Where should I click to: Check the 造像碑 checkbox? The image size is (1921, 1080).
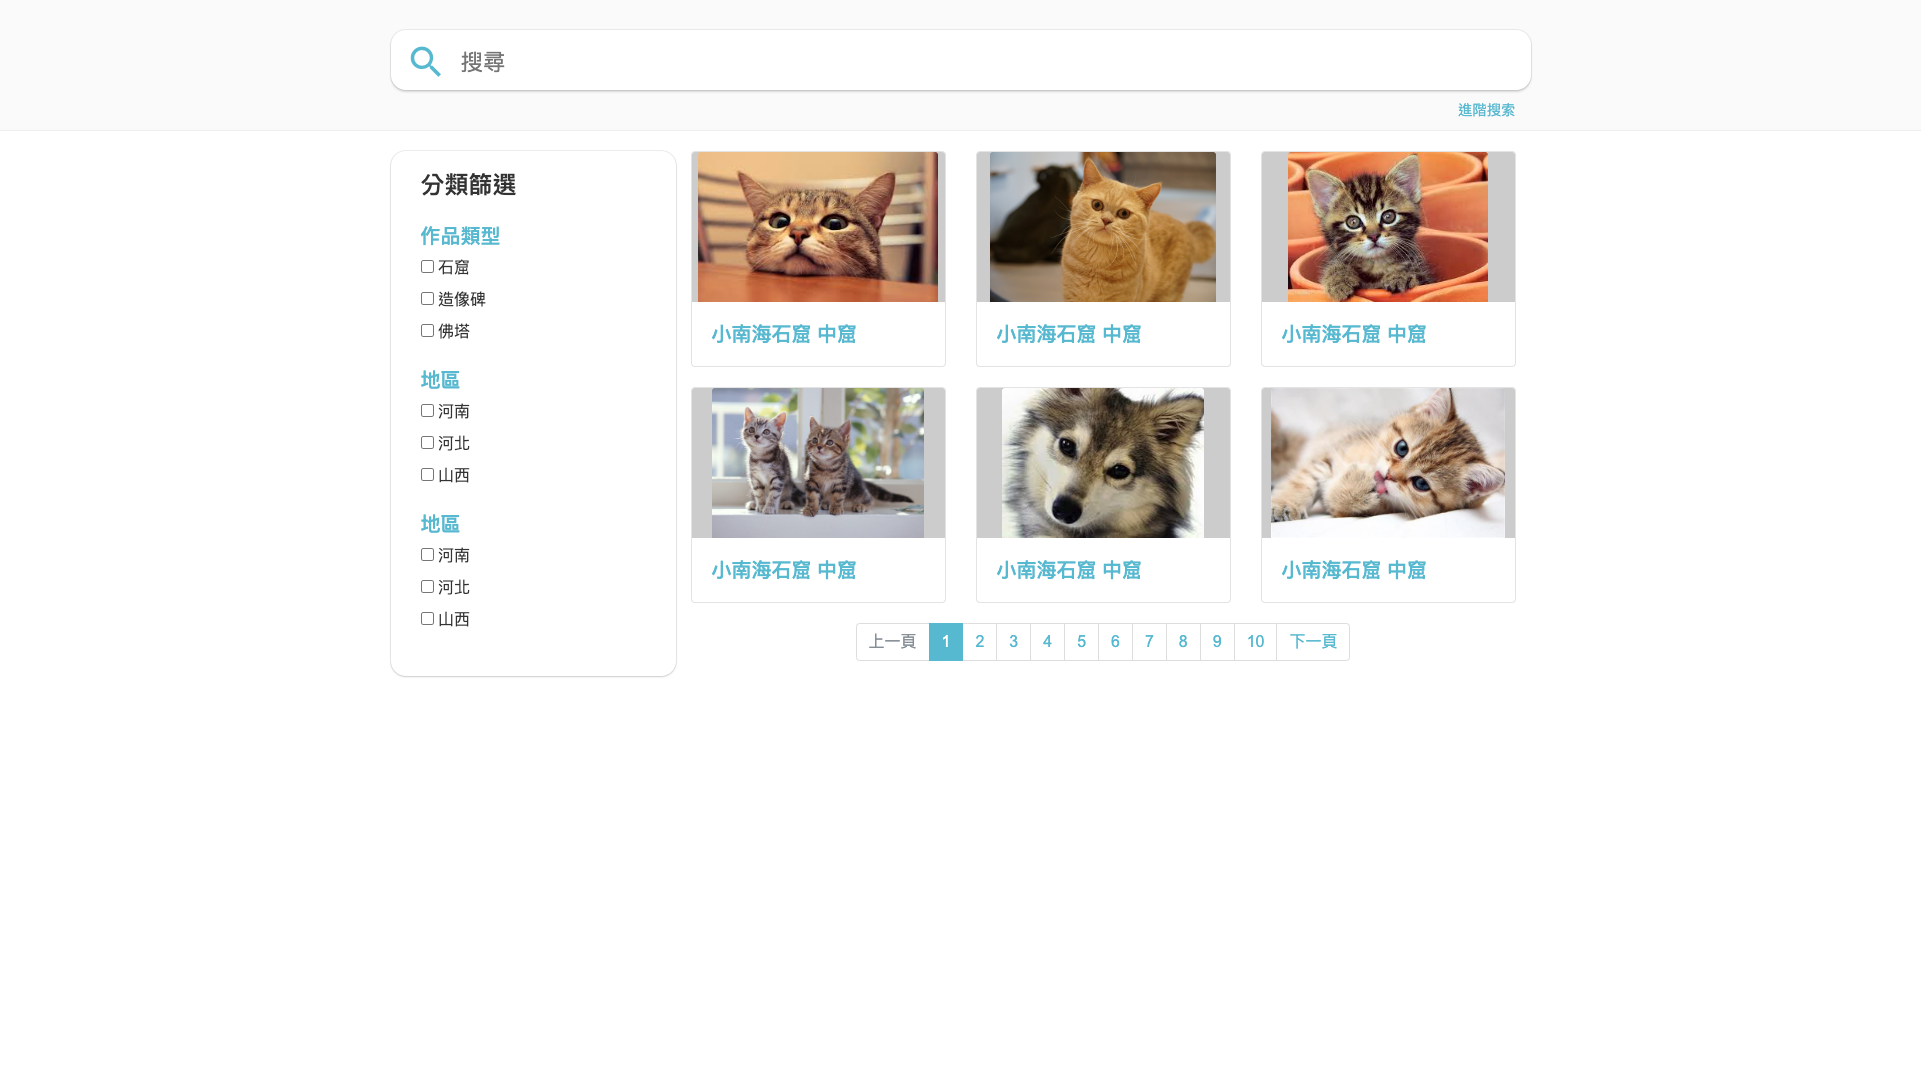pos(427,299)
